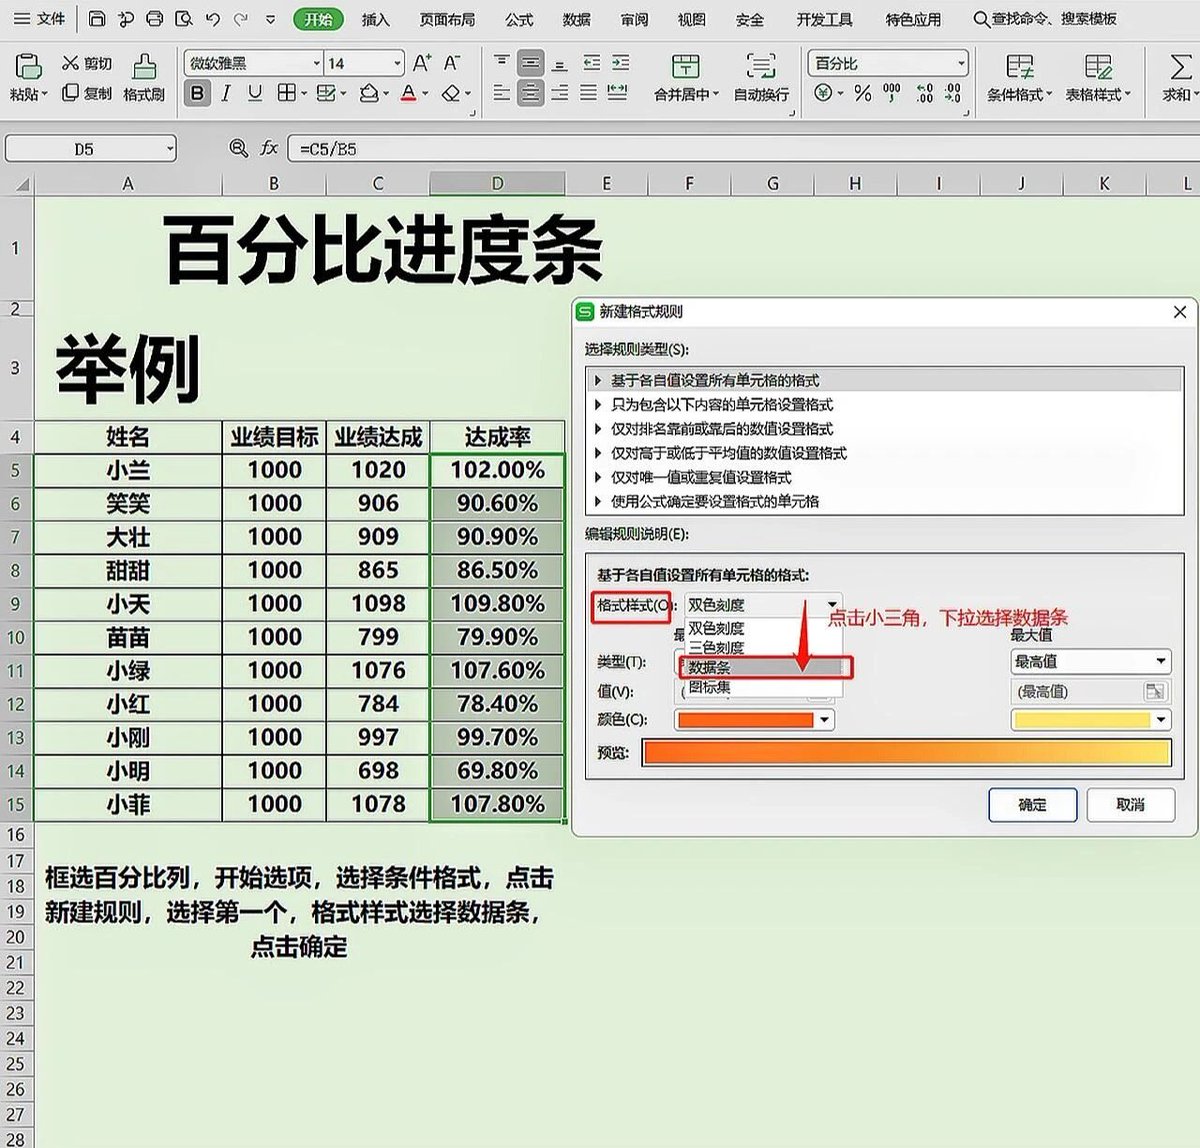Toggle italic formatting (I)
Viewport: 1200px width, 1148px height.
pos(226,93)
